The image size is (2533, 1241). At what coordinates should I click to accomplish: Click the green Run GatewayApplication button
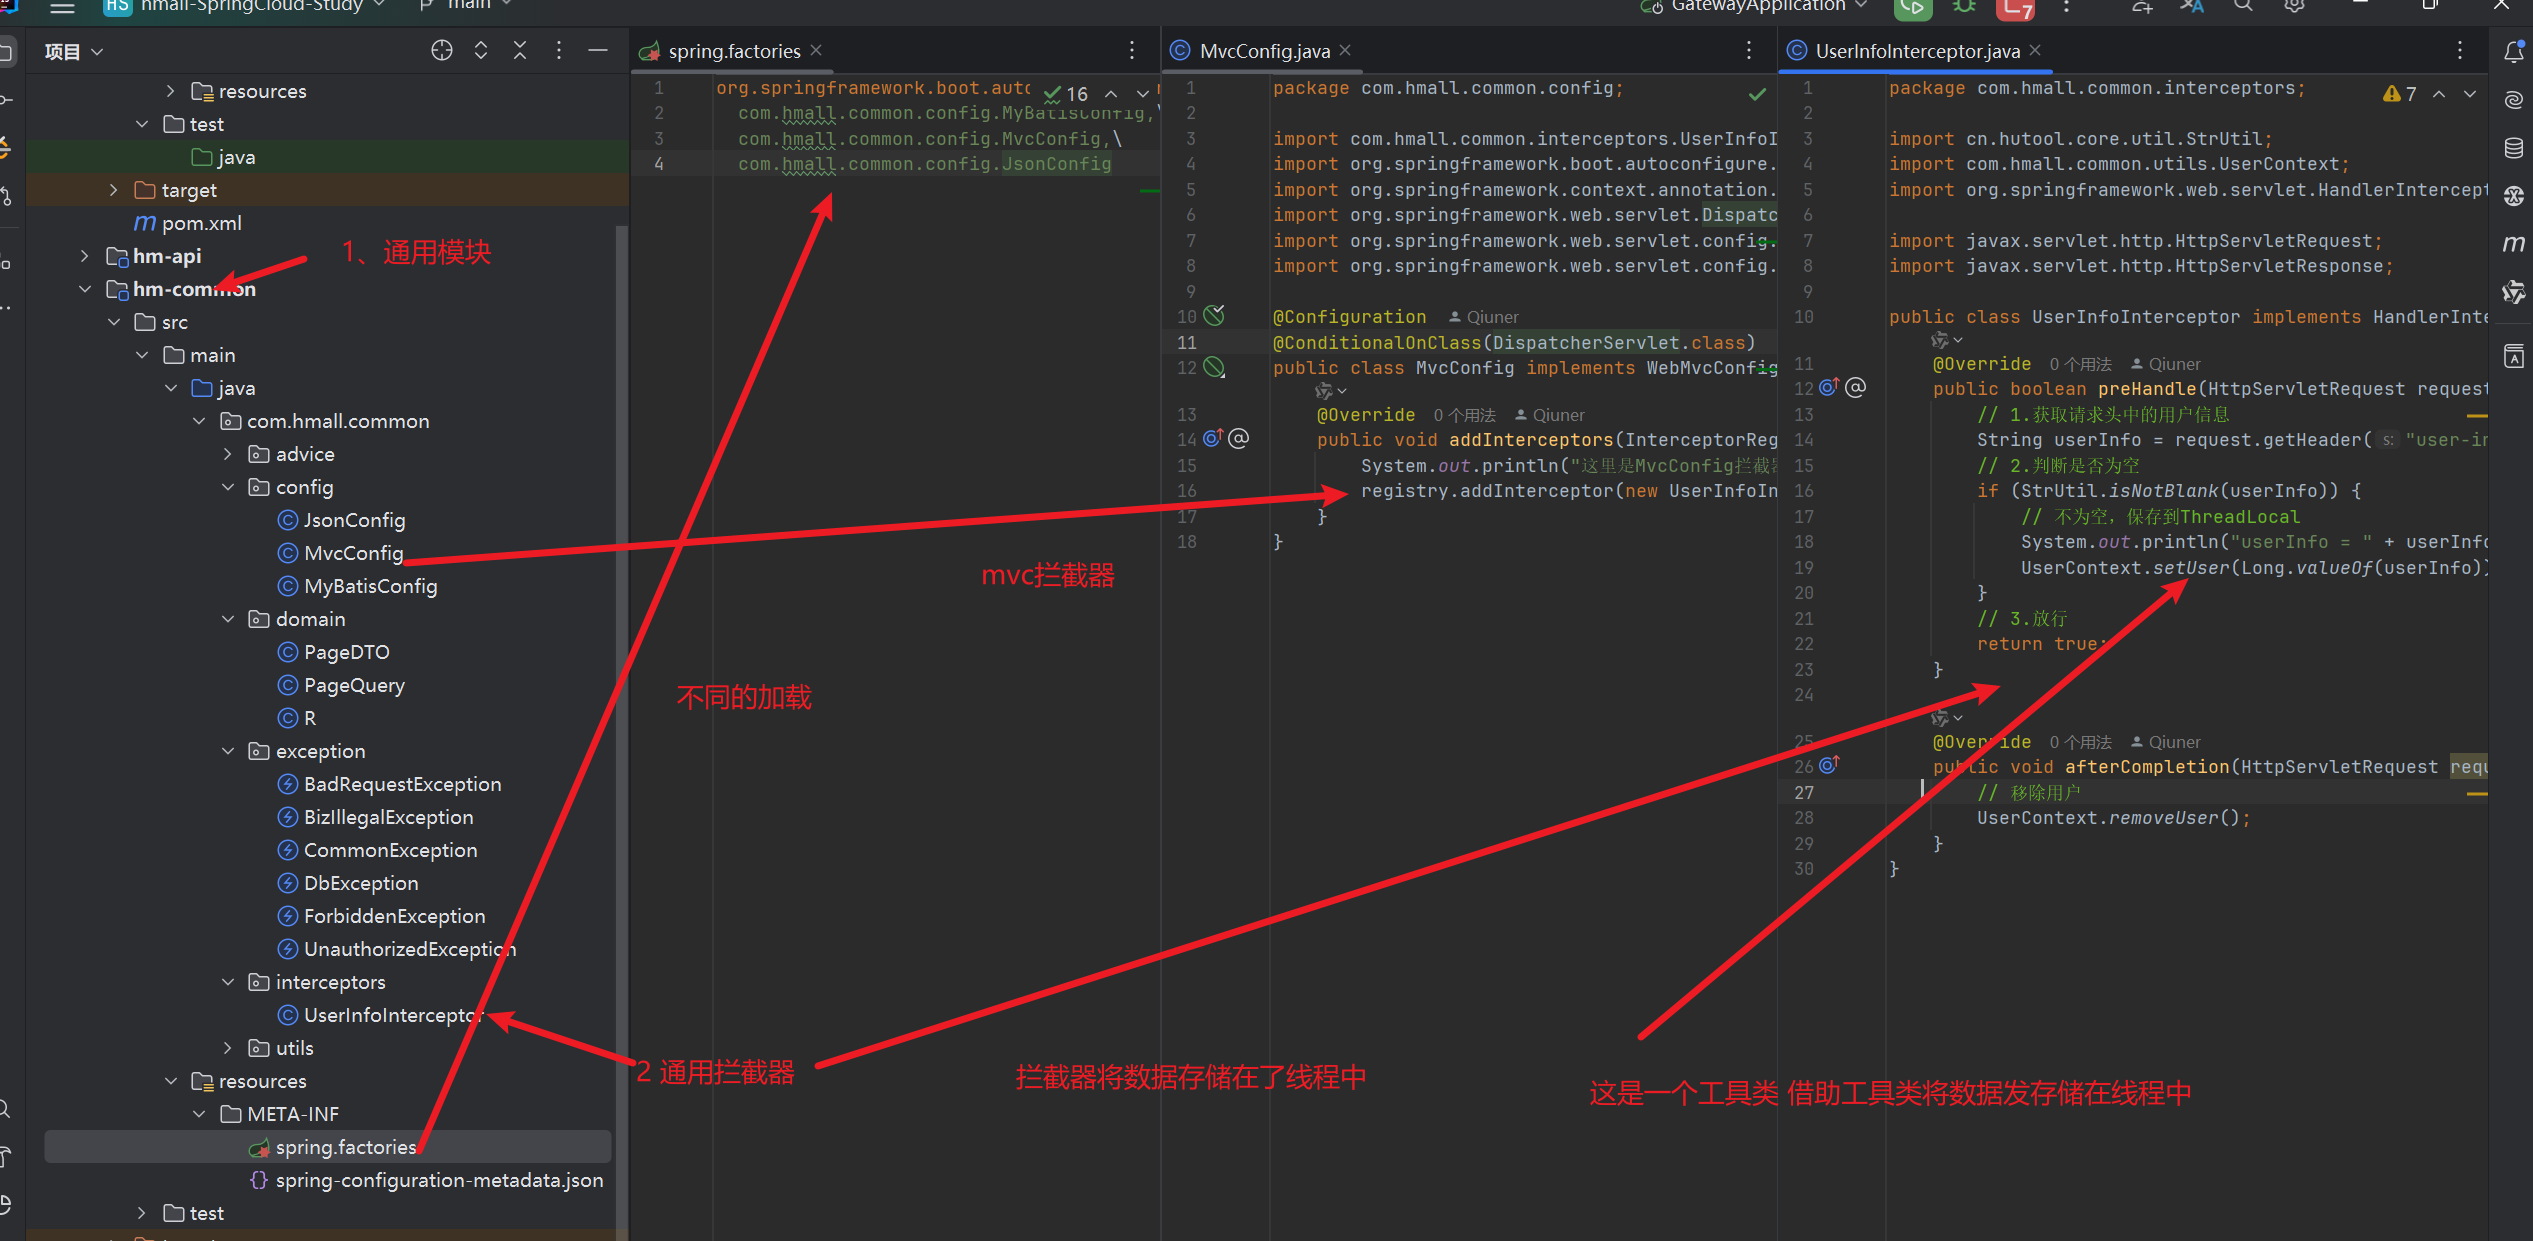(1912, 8)
